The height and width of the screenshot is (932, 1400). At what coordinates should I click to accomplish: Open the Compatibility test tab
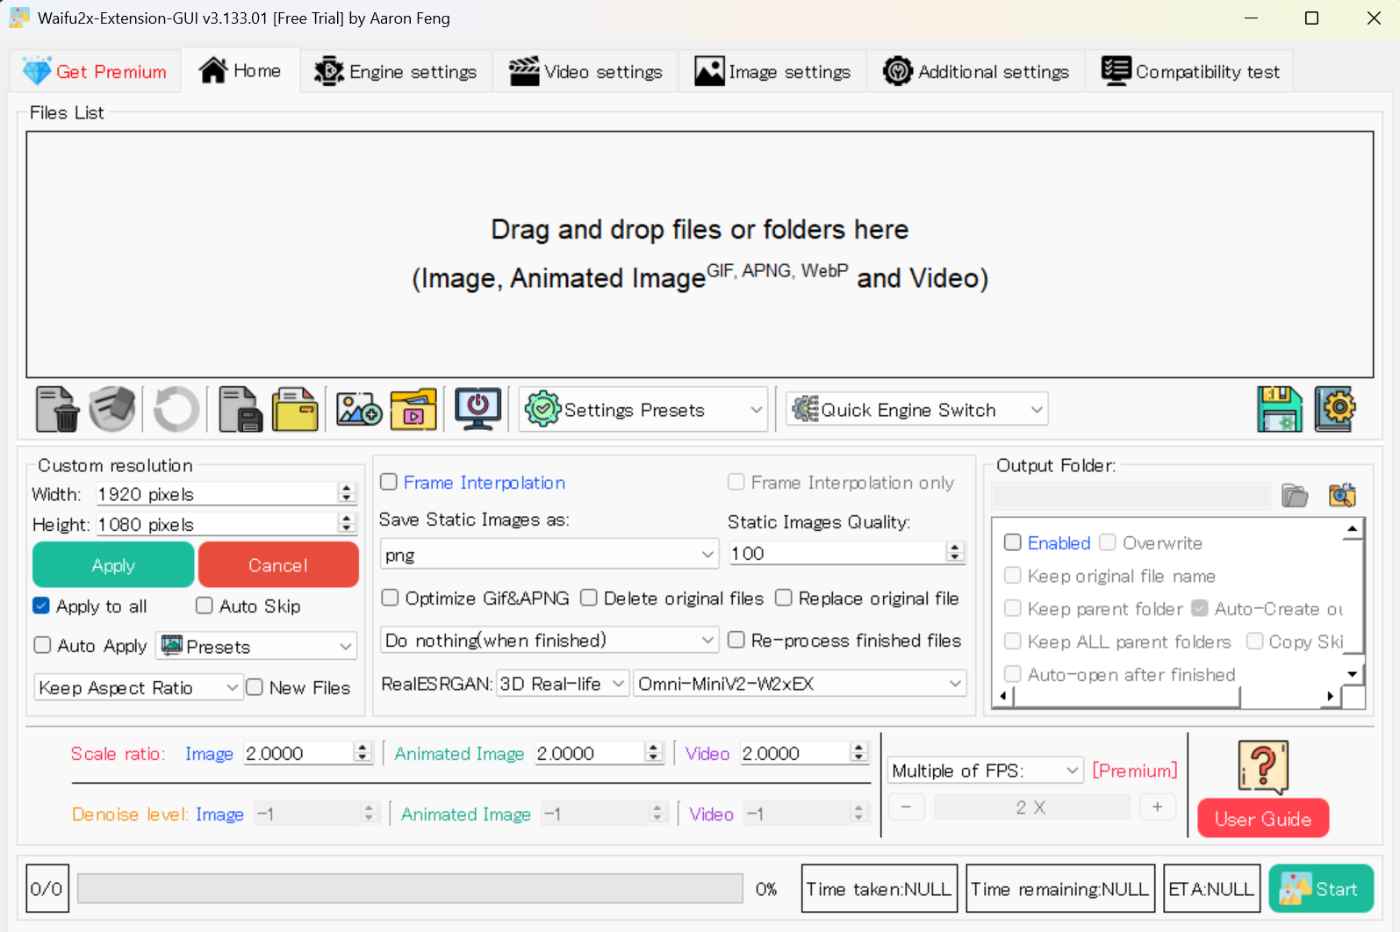(1190, 71)
